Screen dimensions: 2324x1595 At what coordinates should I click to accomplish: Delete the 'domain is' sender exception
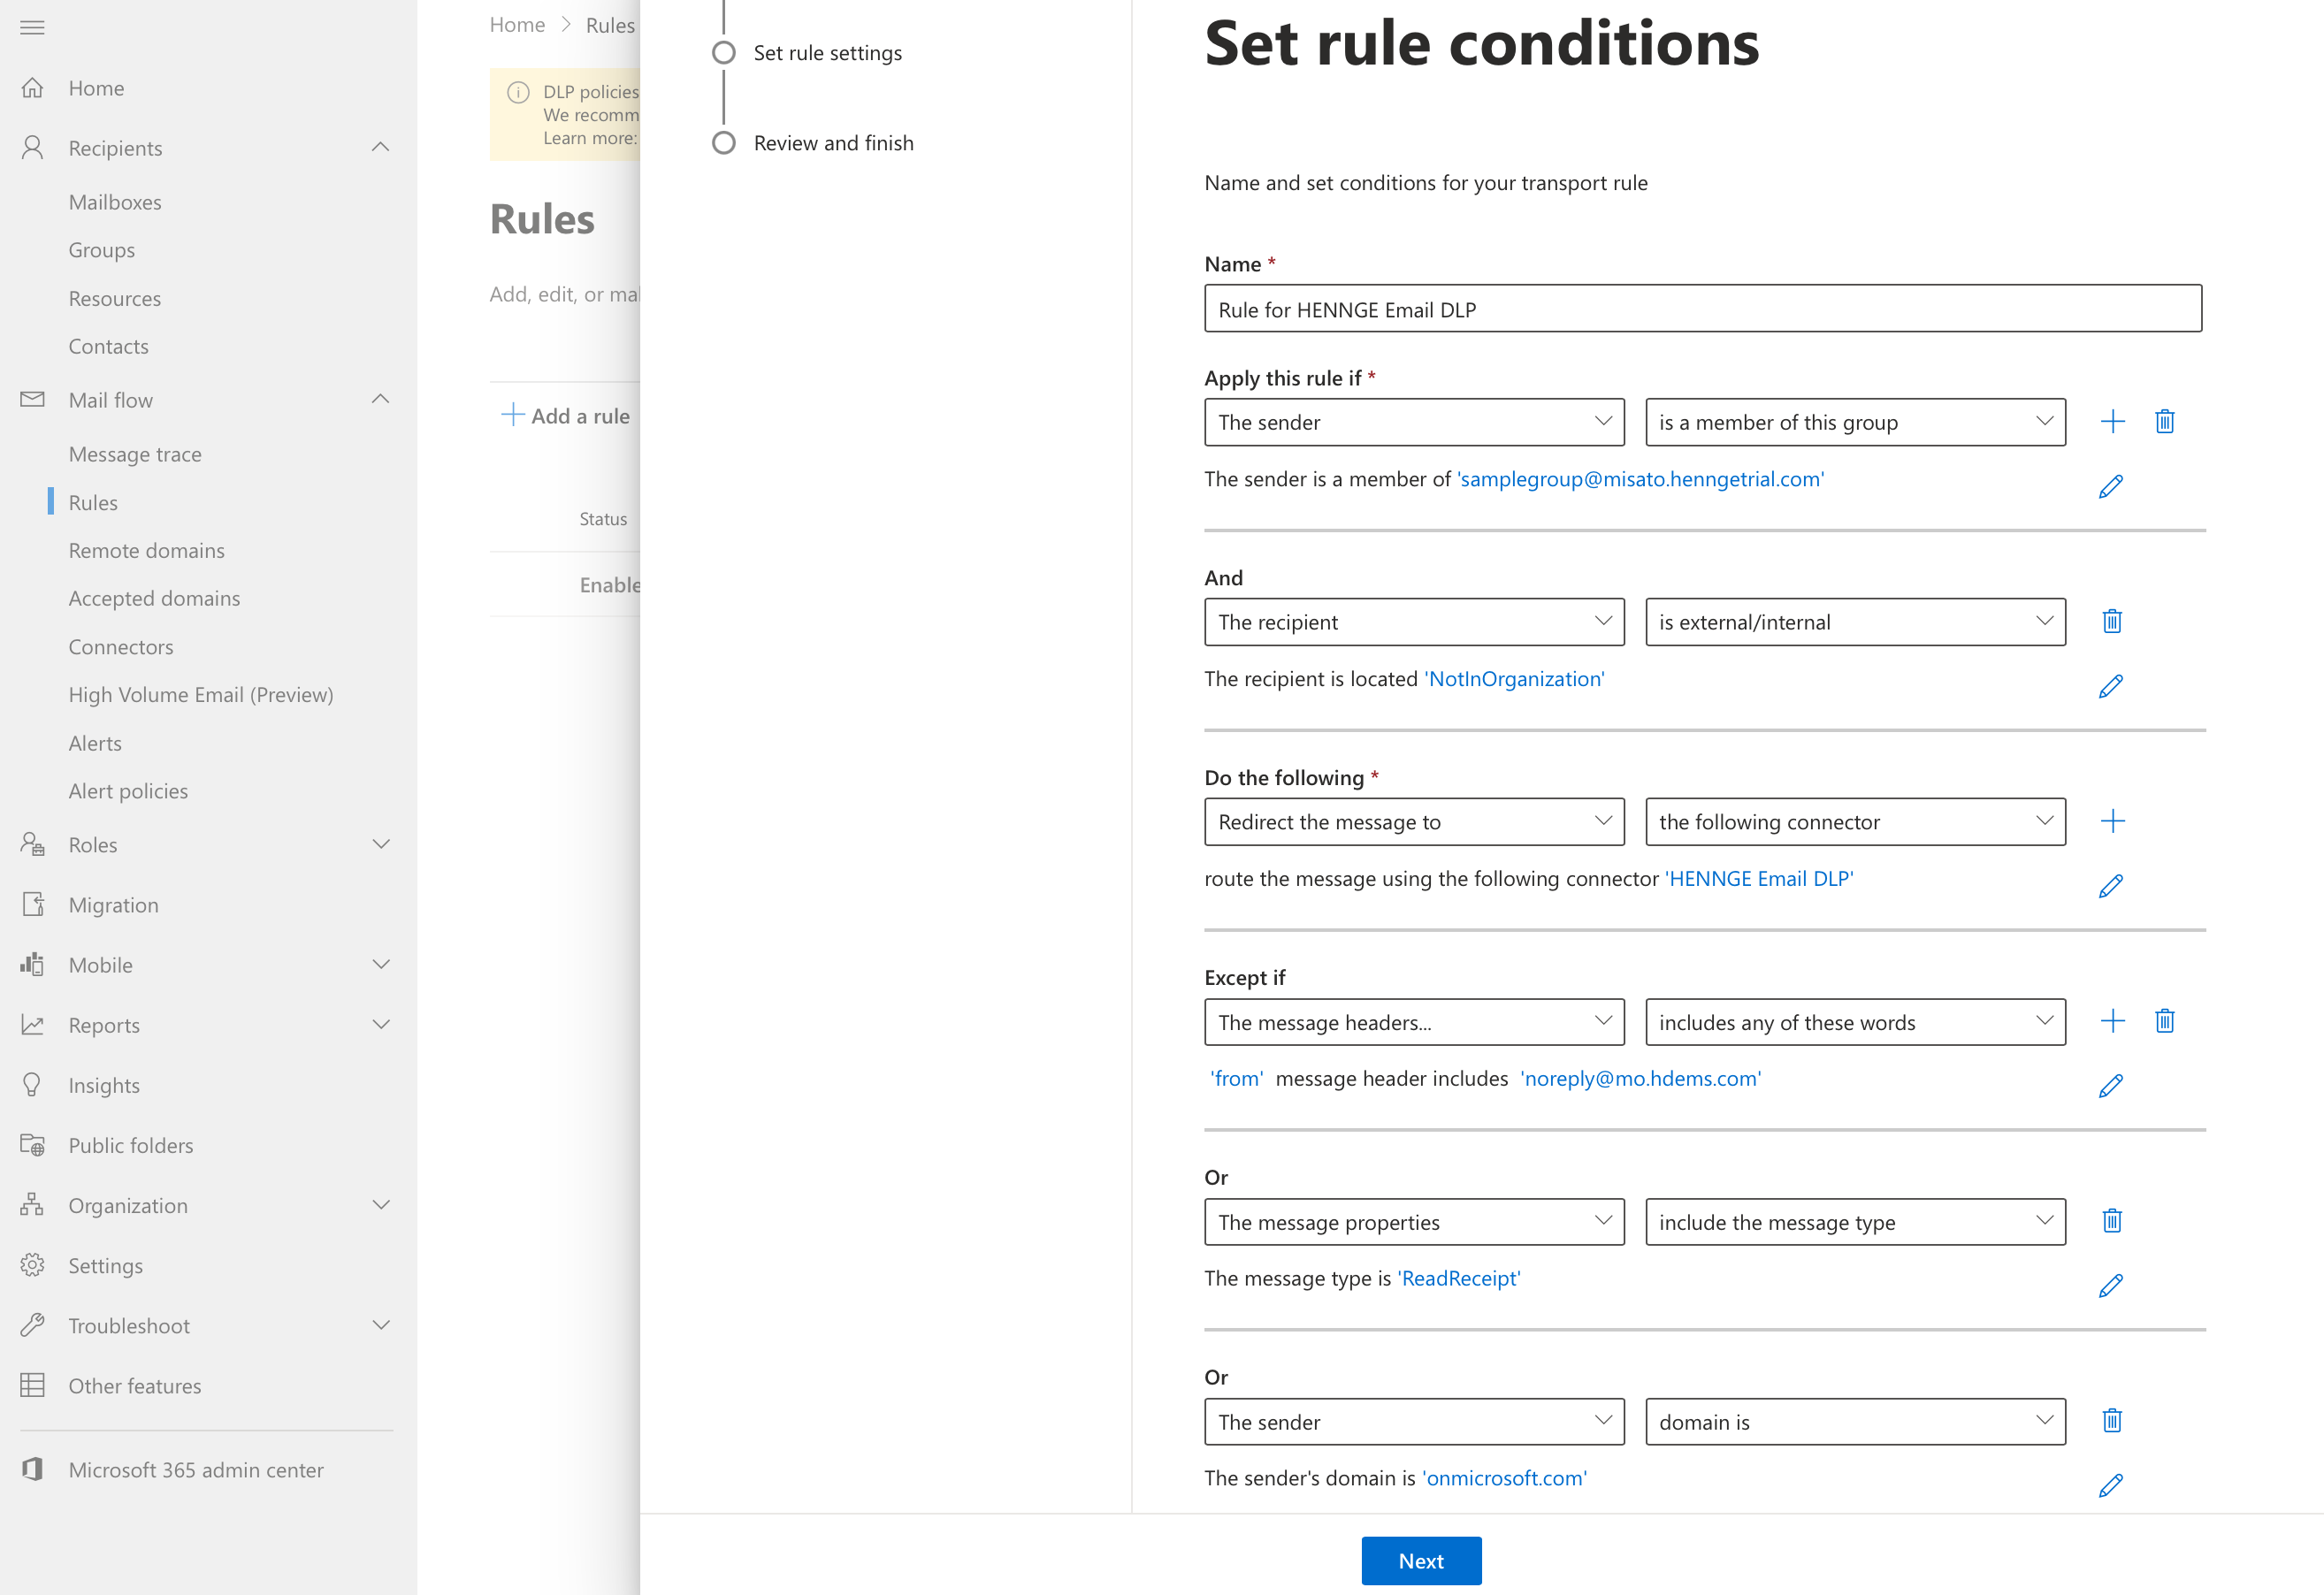[2112, 1420]
